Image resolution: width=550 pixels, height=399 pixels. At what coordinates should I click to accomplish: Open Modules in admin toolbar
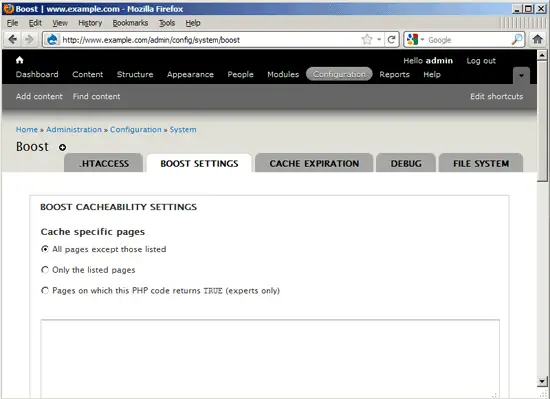pos(283,74)
